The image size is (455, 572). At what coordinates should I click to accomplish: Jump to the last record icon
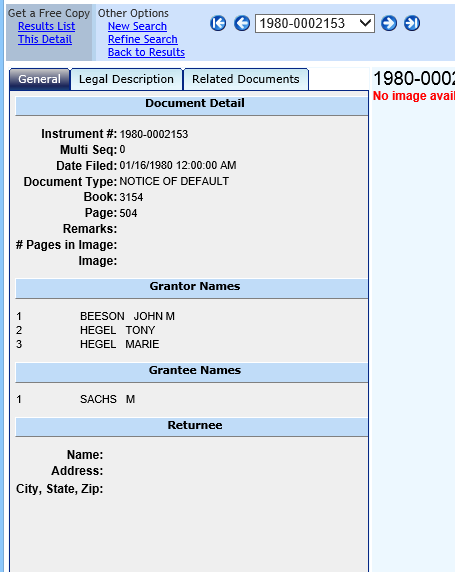pyautogui.click(x=412, y=23)
